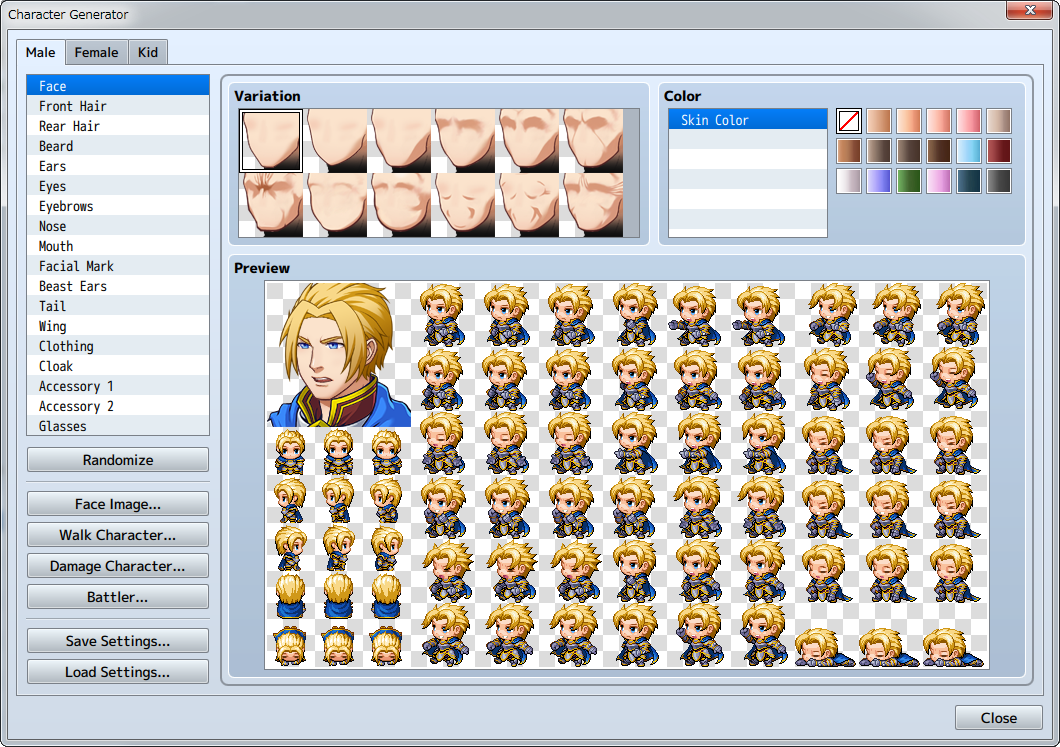This screenshot has height=747, width=1060.
Task: Select Eyes in the parts list
Action: (x=118, y=186)
